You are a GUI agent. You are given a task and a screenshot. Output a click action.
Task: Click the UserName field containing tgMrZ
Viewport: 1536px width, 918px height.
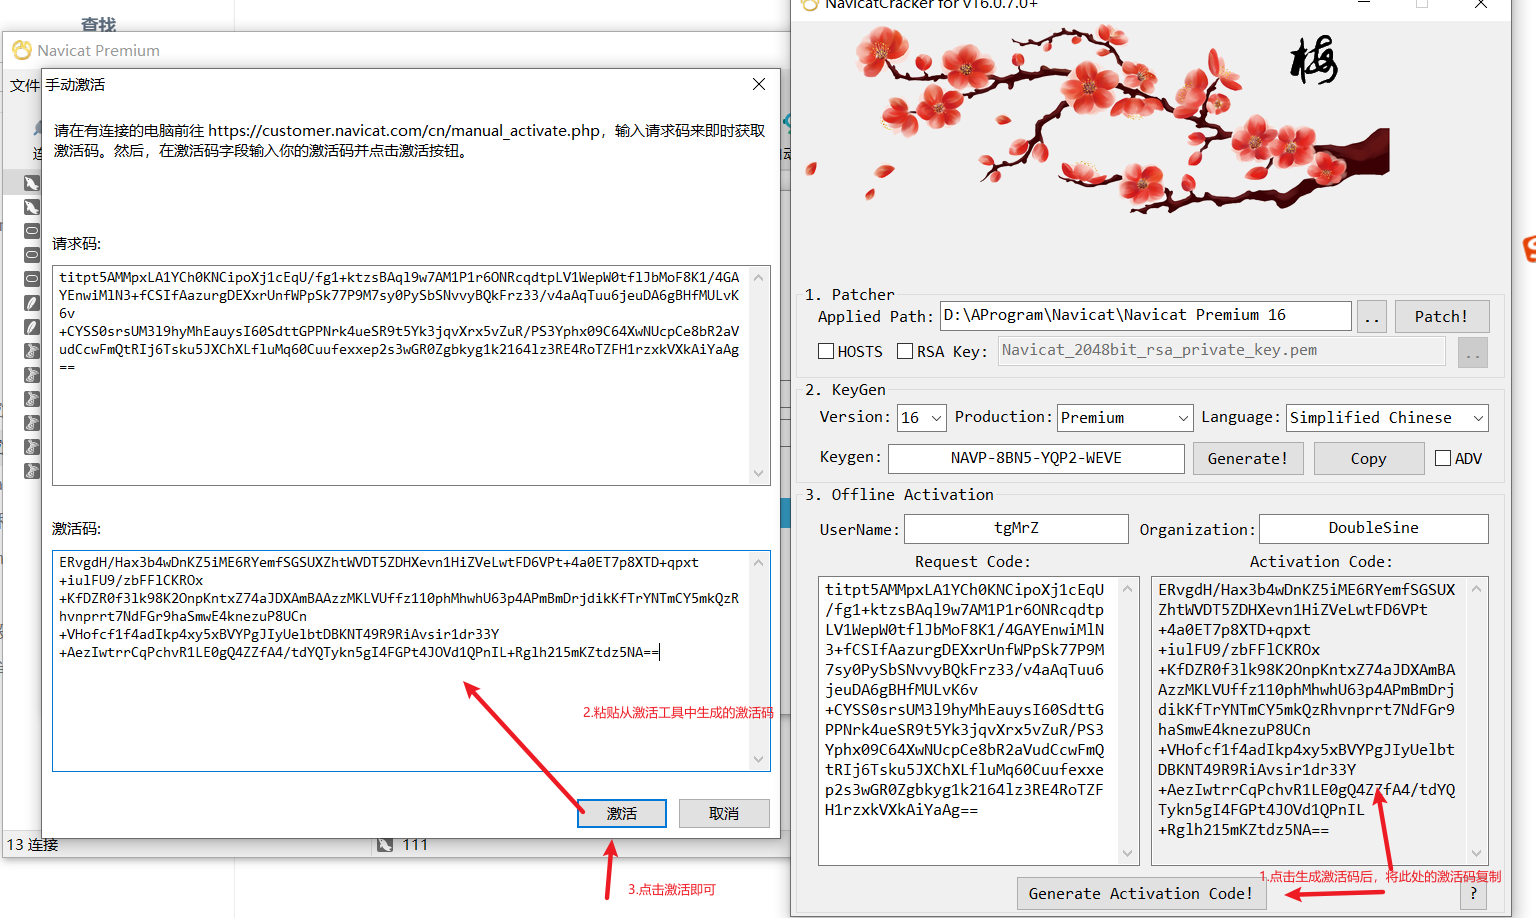(1016, 528)
